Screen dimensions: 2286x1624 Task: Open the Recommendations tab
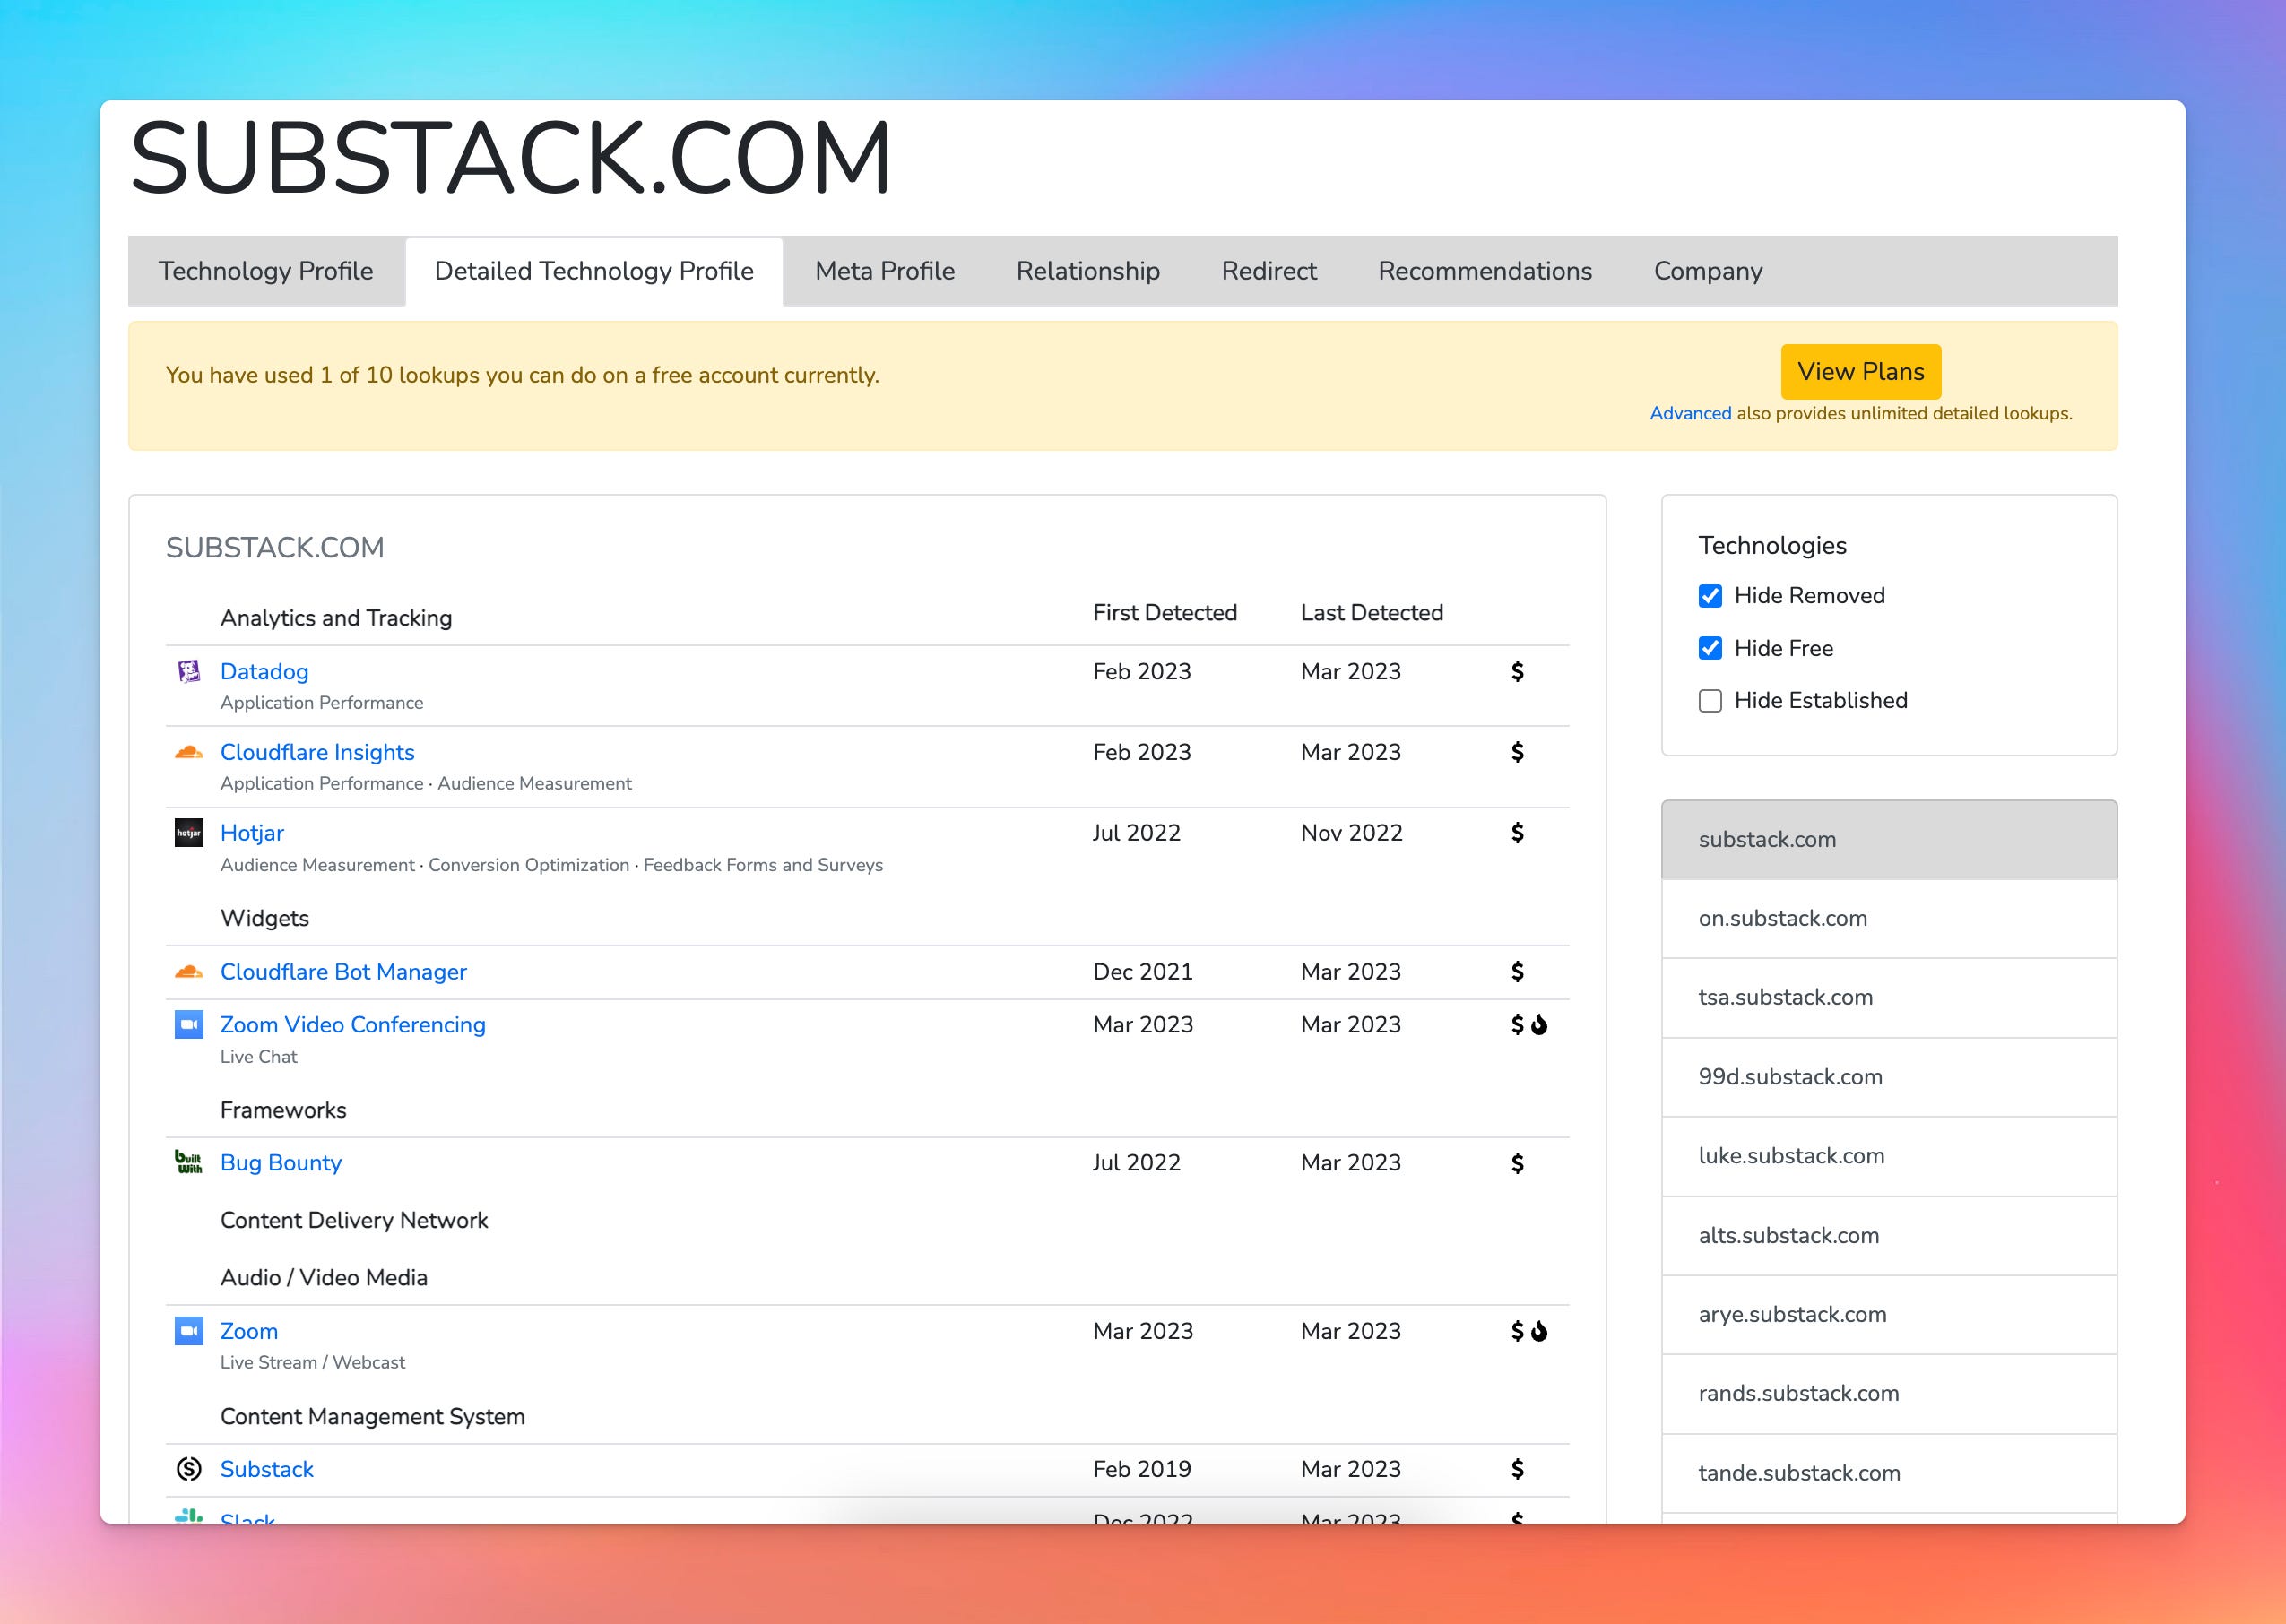(1485, 271)
